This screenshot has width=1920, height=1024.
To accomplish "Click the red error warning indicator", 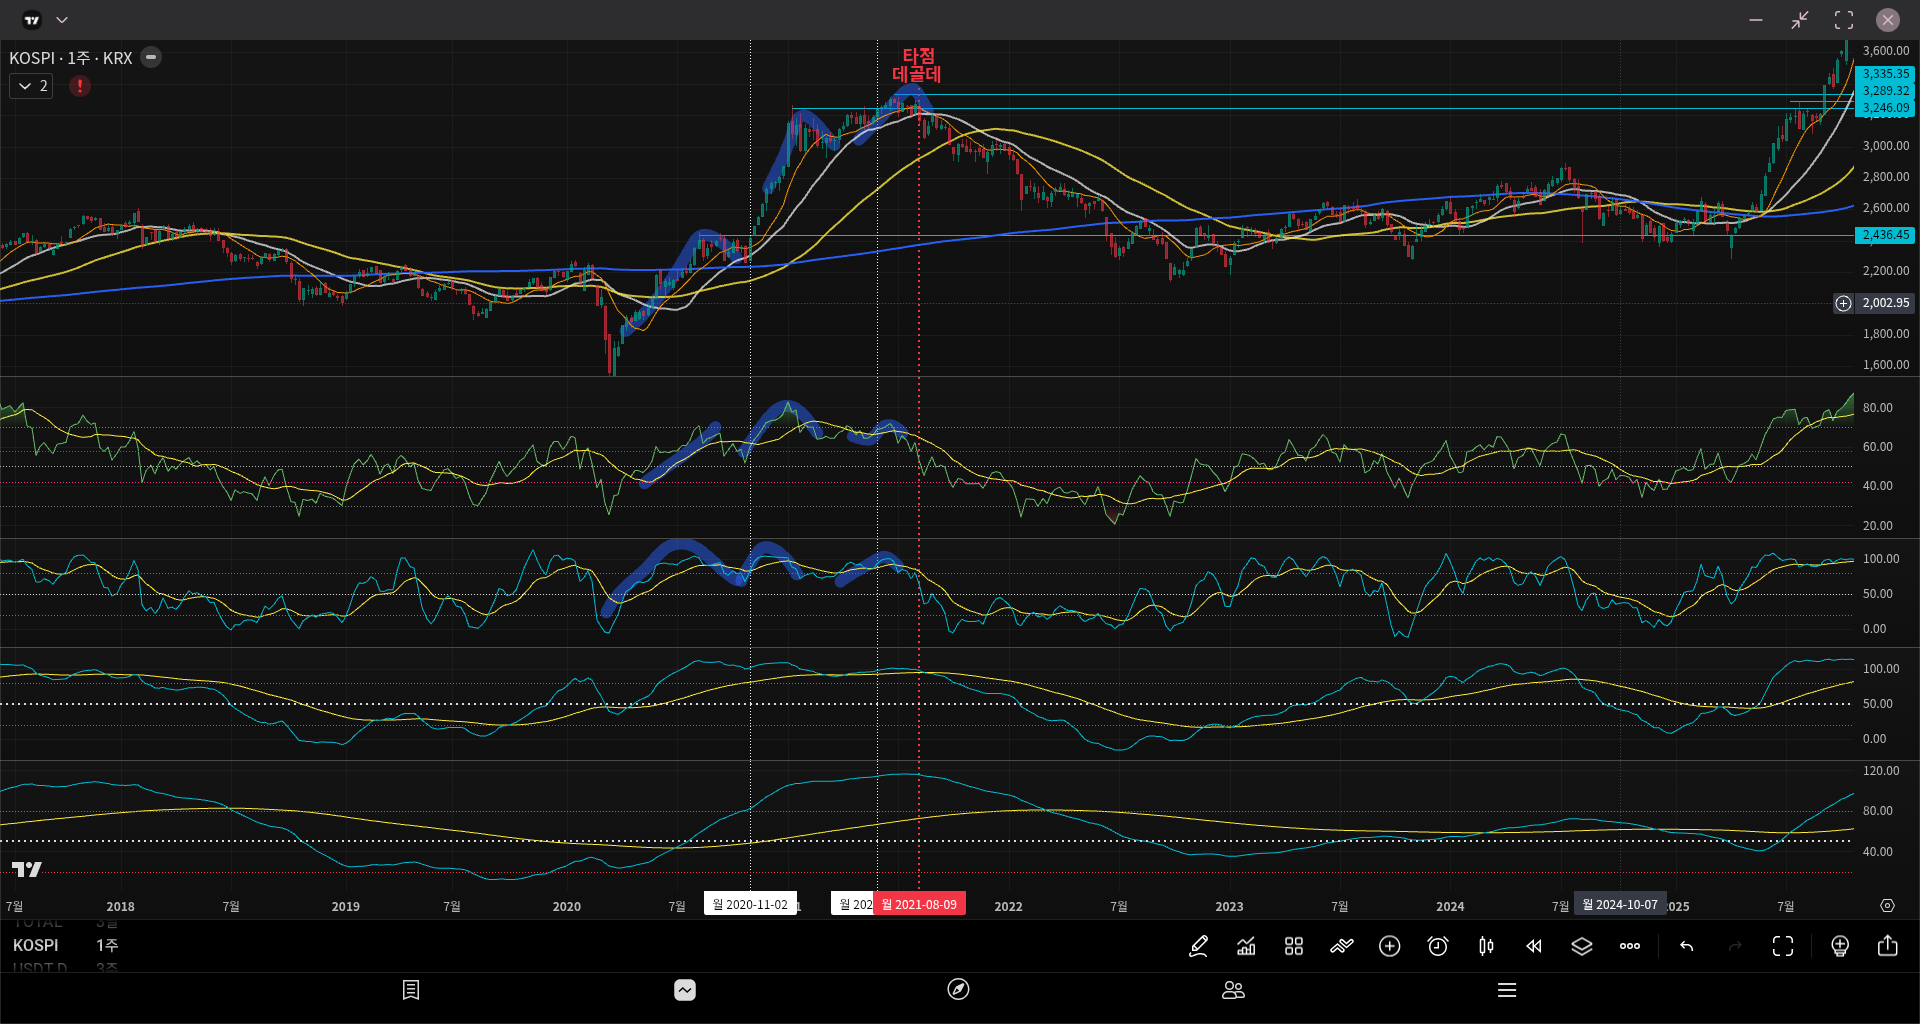I will pyautogui.click(x=80, y=86).
